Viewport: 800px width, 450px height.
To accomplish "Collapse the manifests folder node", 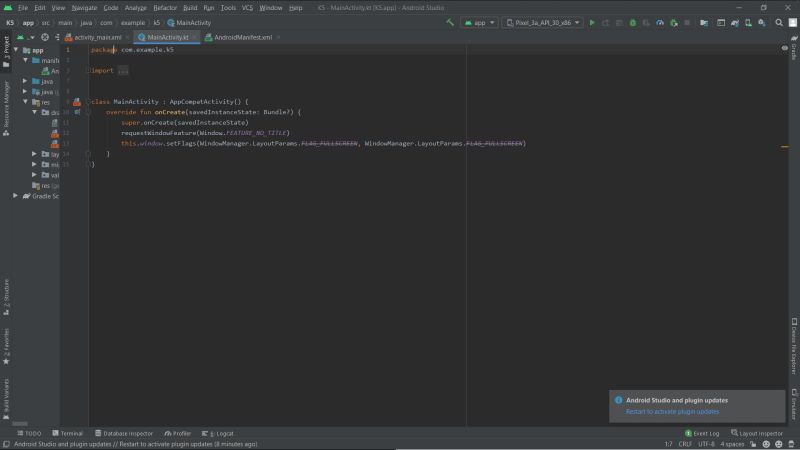I will point(26,60).
